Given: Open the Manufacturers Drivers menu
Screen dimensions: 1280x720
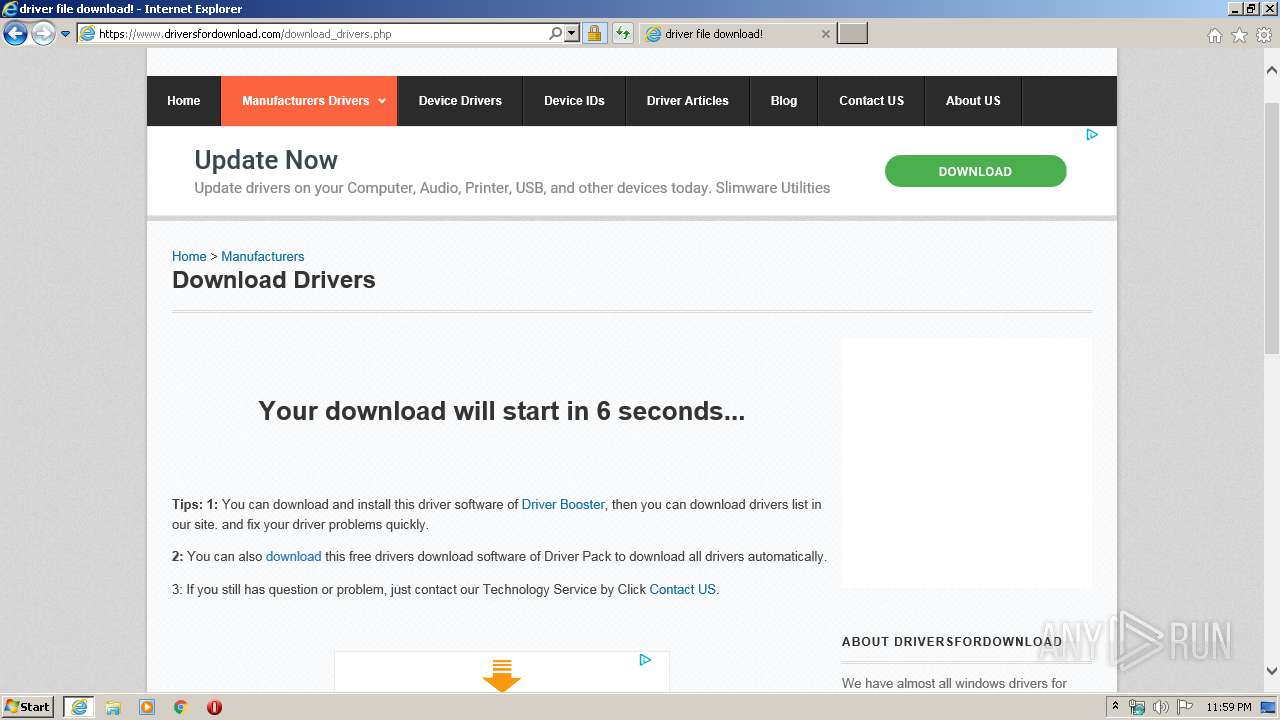Looking at the screenshot, I should pyautogui.click(x=308, y=101).
